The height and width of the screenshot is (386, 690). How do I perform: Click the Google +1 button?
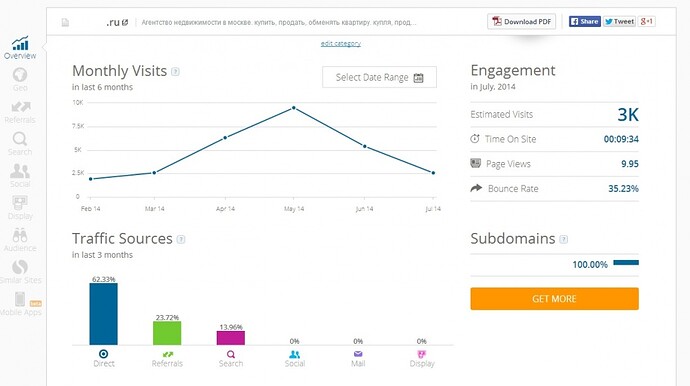pyautogui.click(x=647, y=21)
